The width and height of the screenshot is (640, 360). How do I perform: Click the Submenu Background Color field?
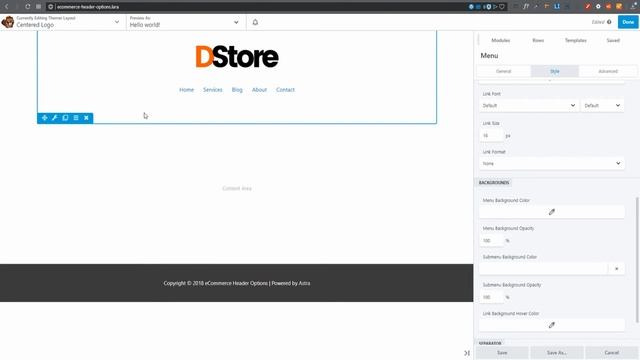pos(544,269)
